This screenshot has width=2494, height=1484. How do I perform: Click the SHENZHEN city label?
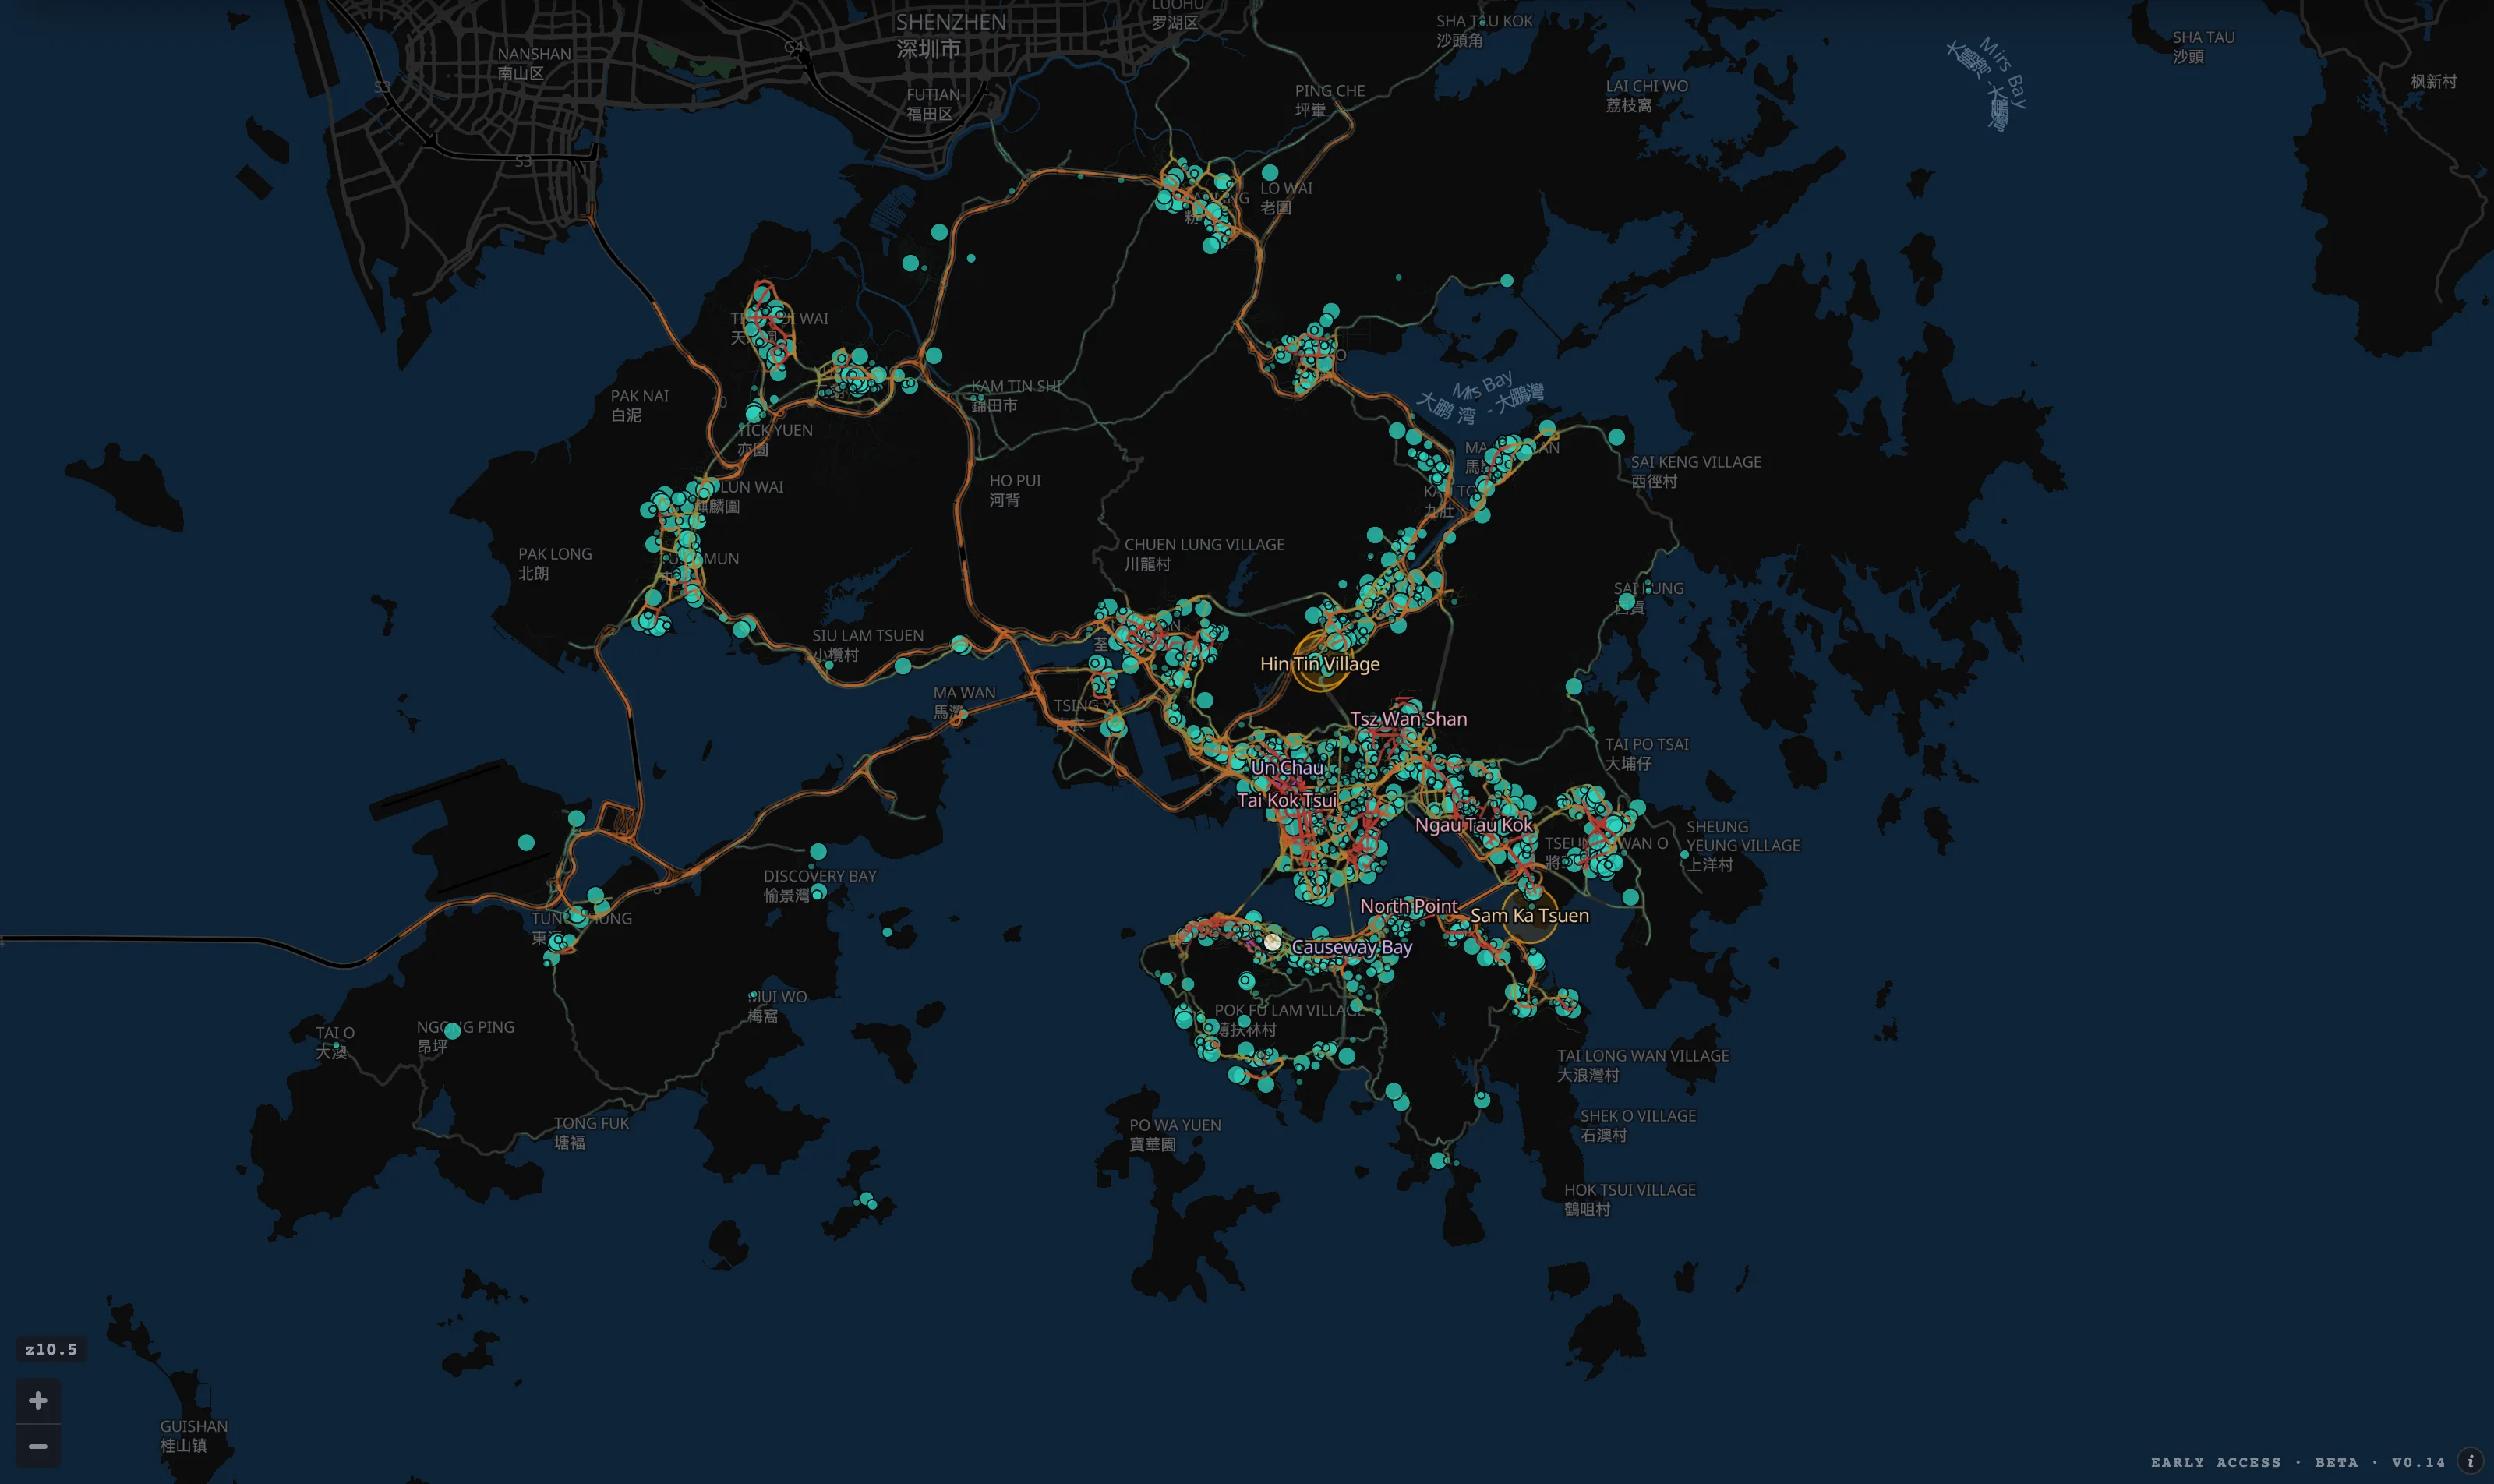(950, 35)
